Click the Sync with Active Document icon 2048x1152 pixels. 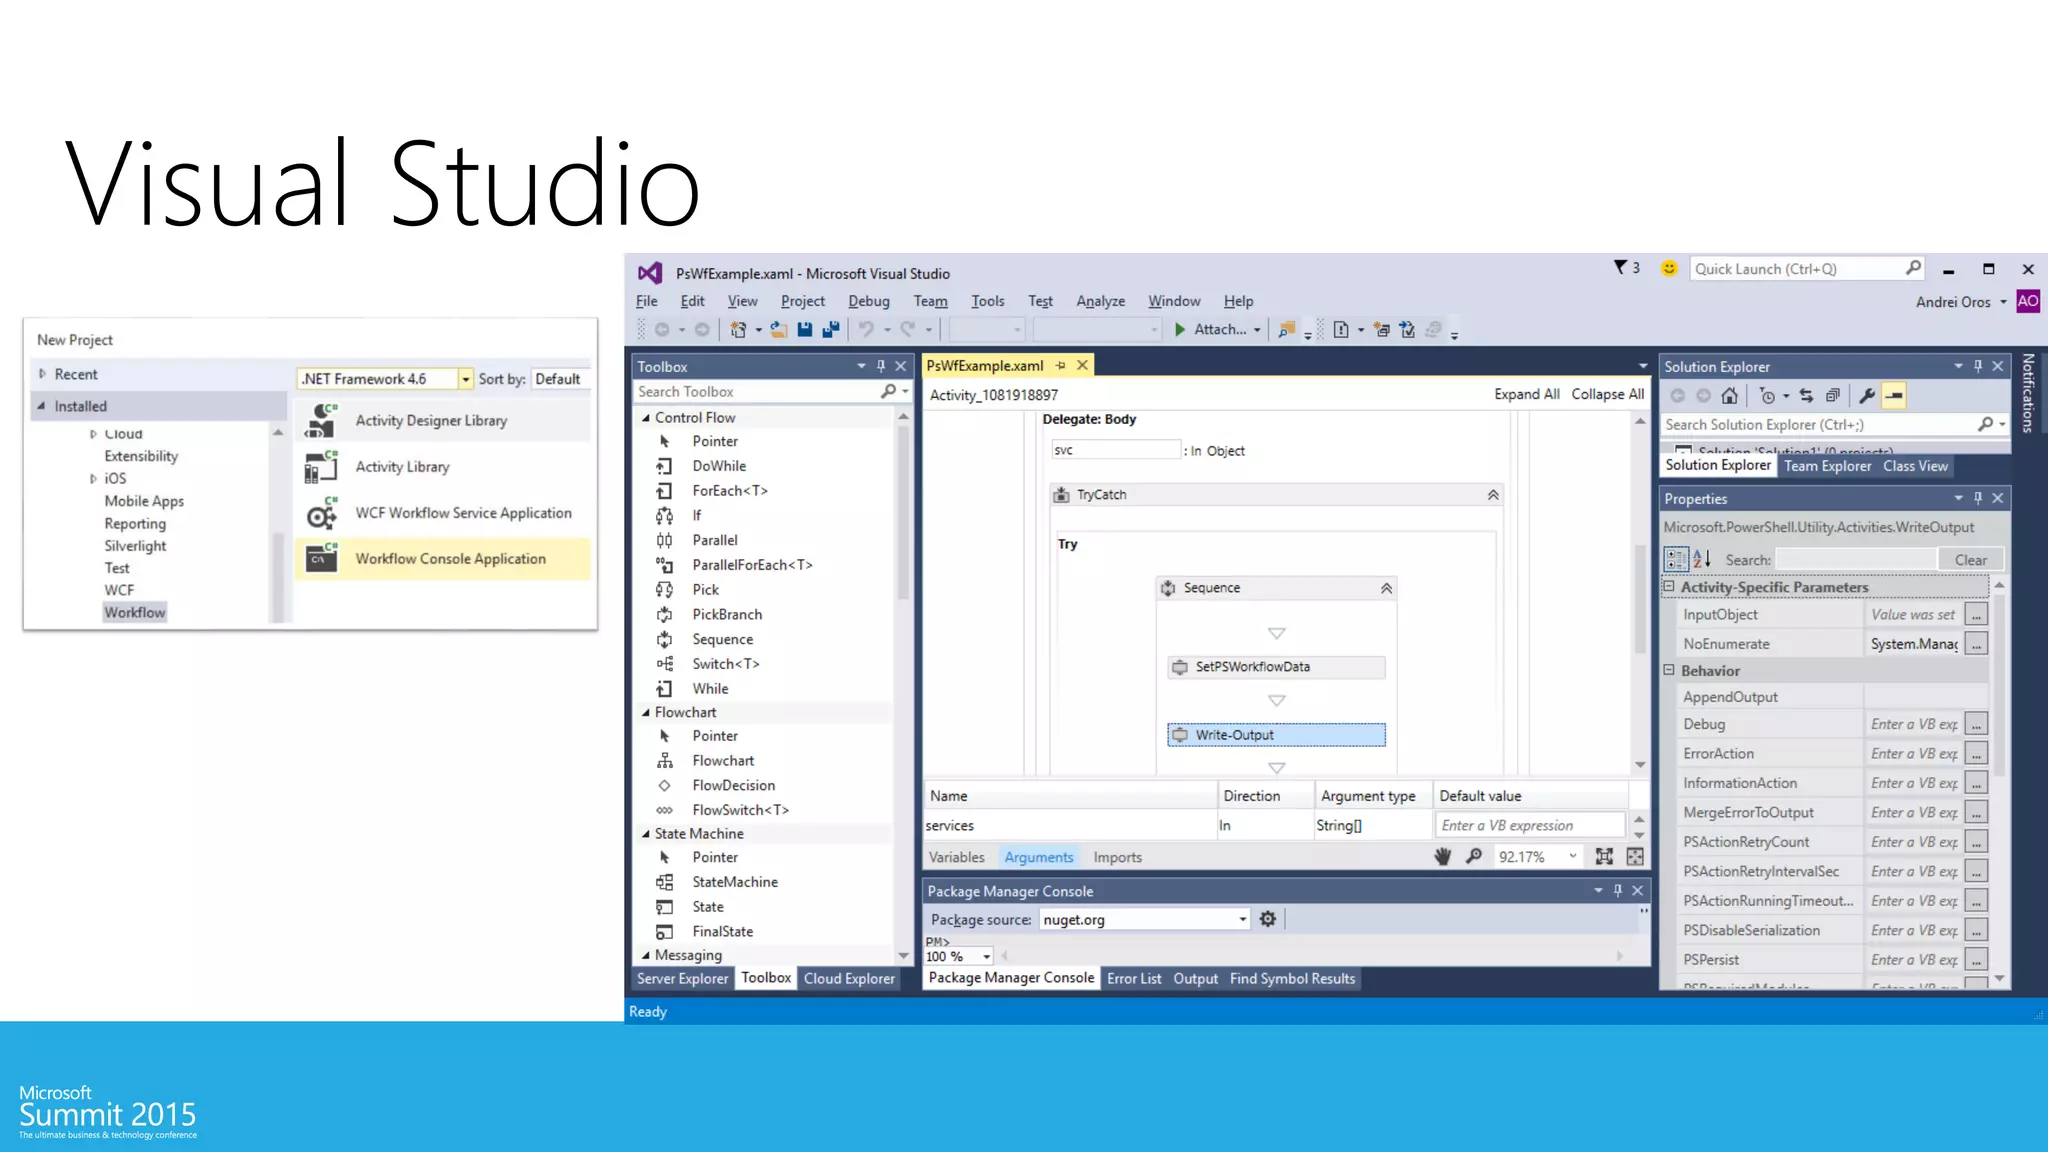tap(1806, 396)
